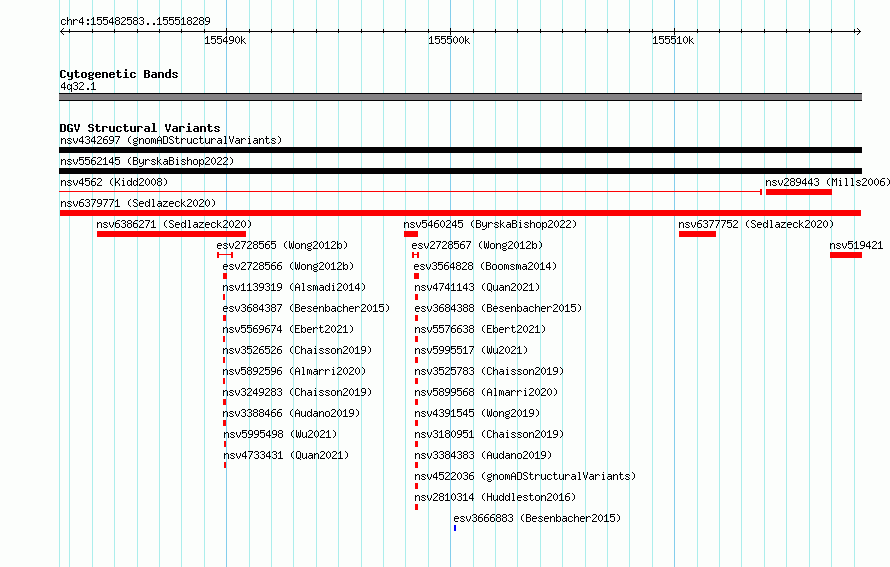Select esv3684387 (Besenbacher2015)
The height and width of the screenshot is (567, 890).
(x=306, y=308)
